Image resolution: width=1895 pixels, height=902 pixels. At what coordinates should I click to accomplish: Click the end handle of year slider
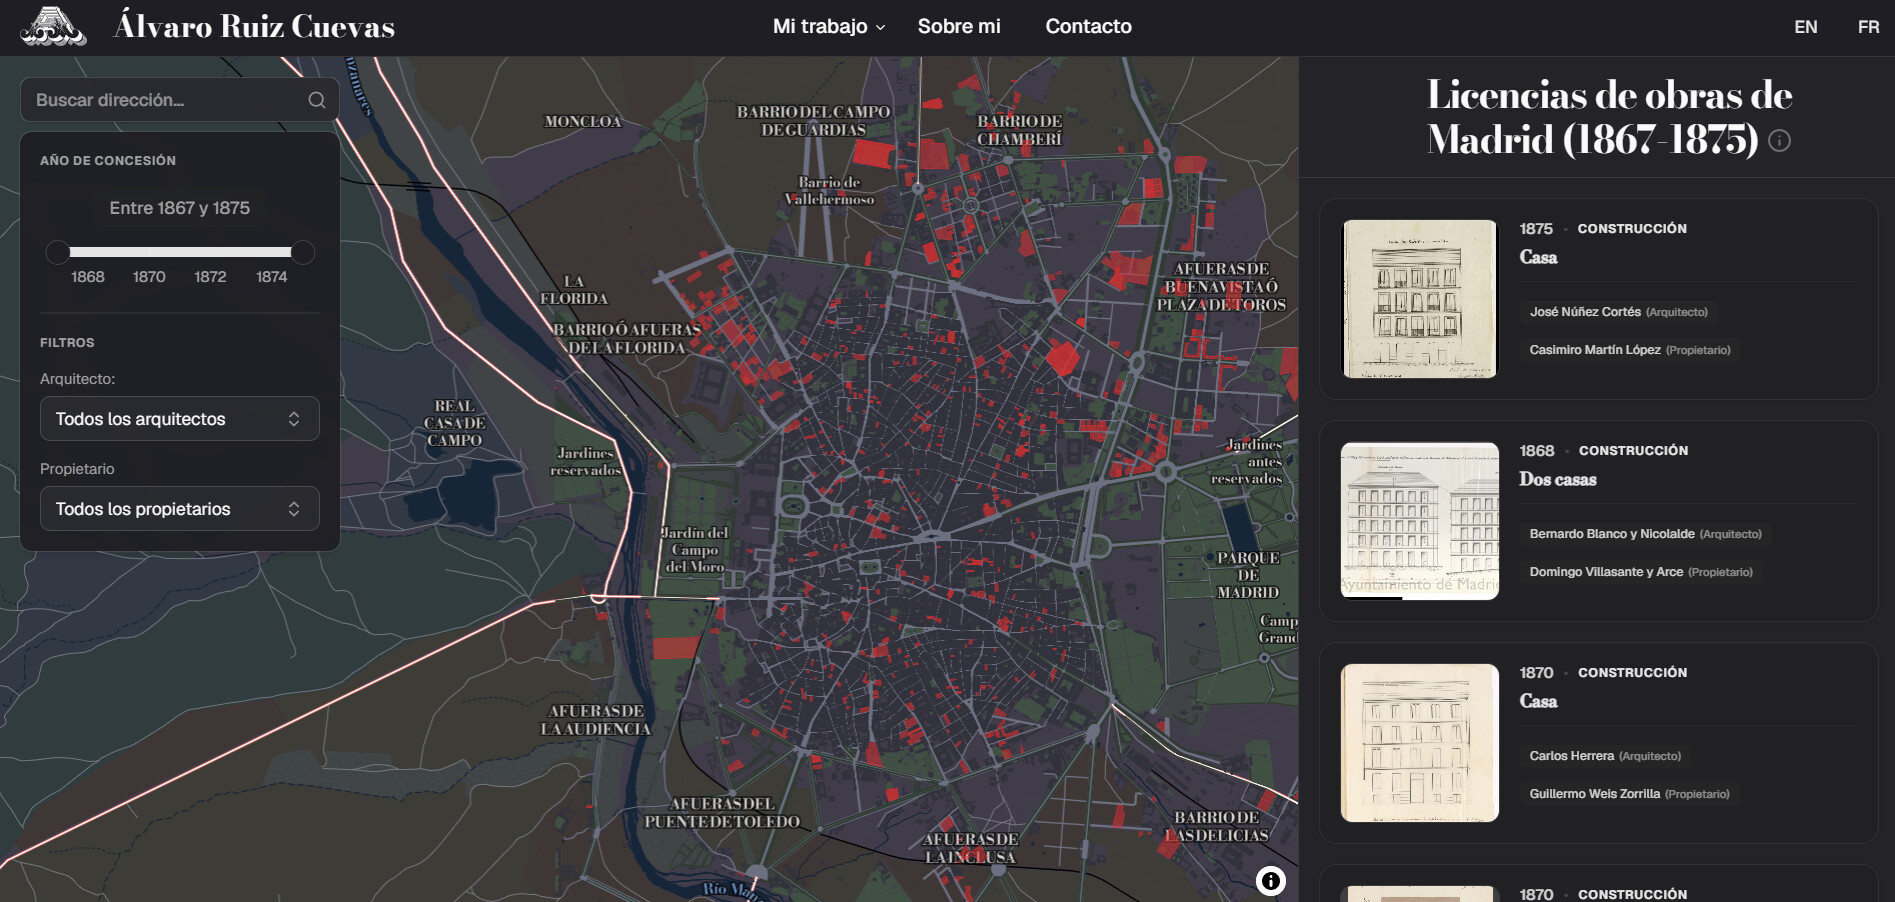(302, 252)
